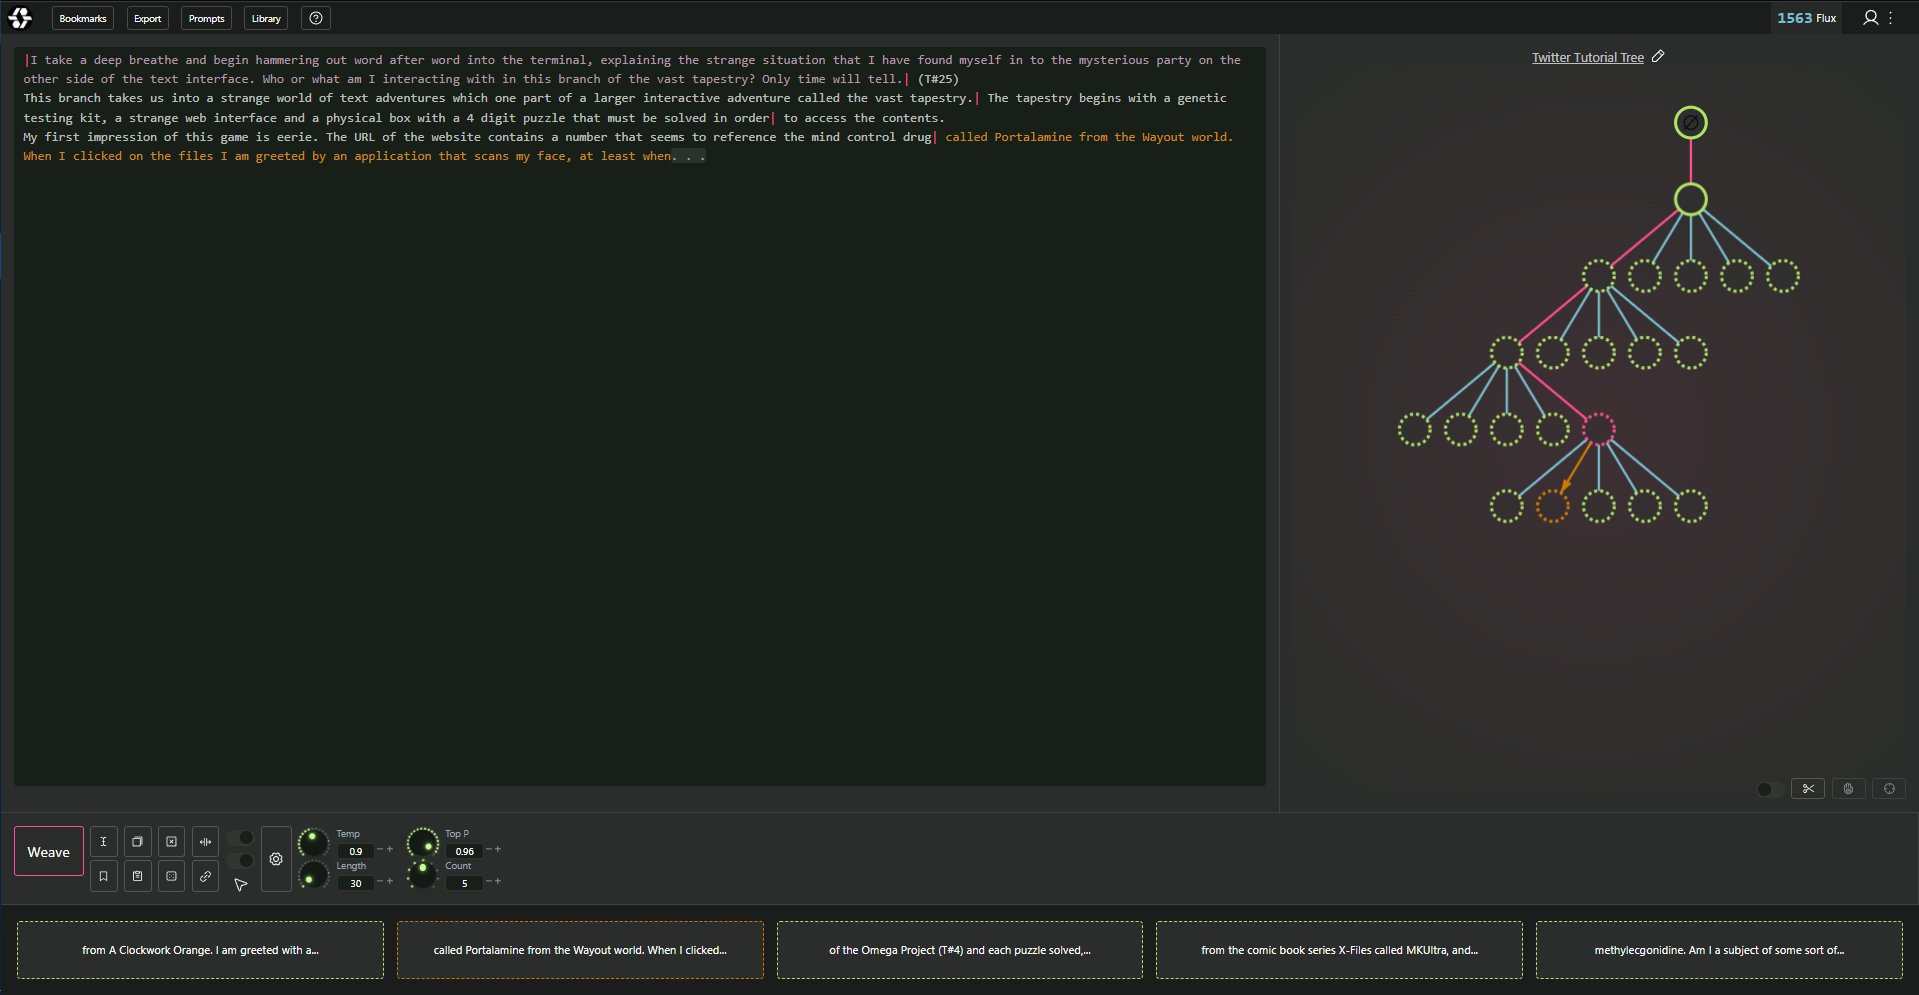Open the Twitter Tutorial Tree link

coord(1587,58)
